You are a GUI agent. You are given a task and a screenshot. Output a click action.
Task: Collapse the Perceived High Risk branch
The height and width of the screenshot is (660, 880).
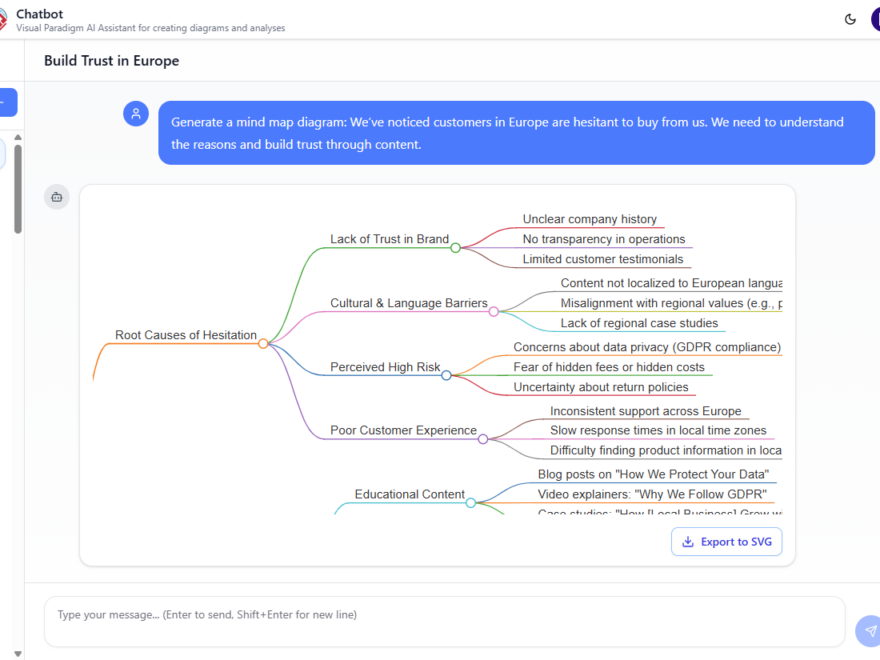tap(447, 375)
